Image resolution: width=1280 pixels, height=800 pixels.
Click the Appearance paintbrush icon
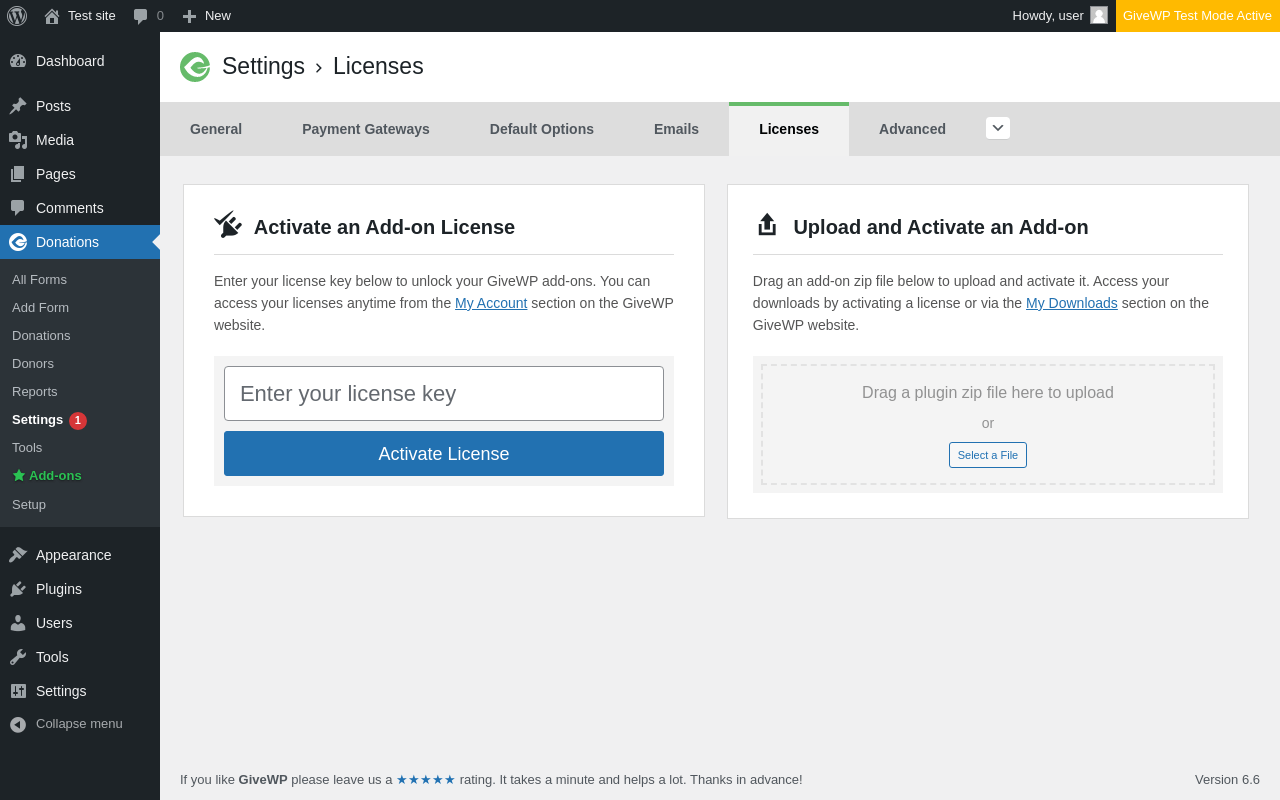[x=18, y=555]
